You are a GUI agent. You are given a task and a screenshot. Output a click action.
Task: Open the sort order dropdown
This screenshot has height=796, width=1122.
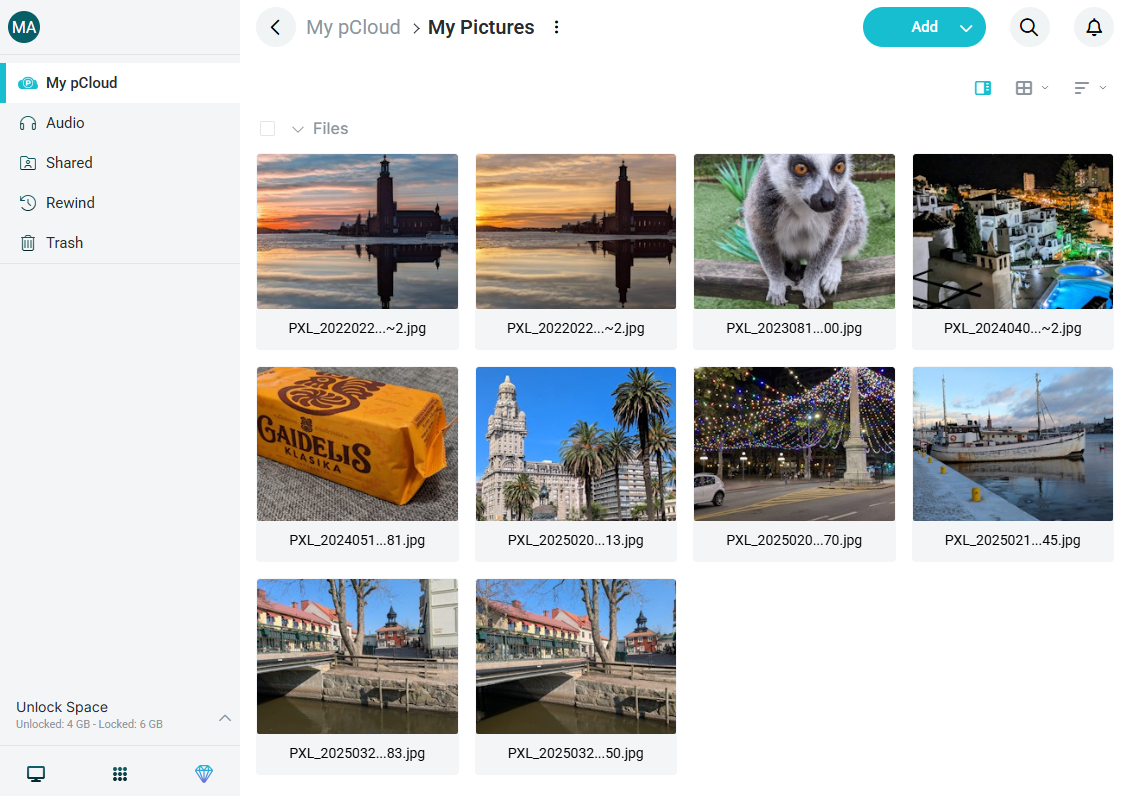pyautogui.click(x=1089, y=88)
